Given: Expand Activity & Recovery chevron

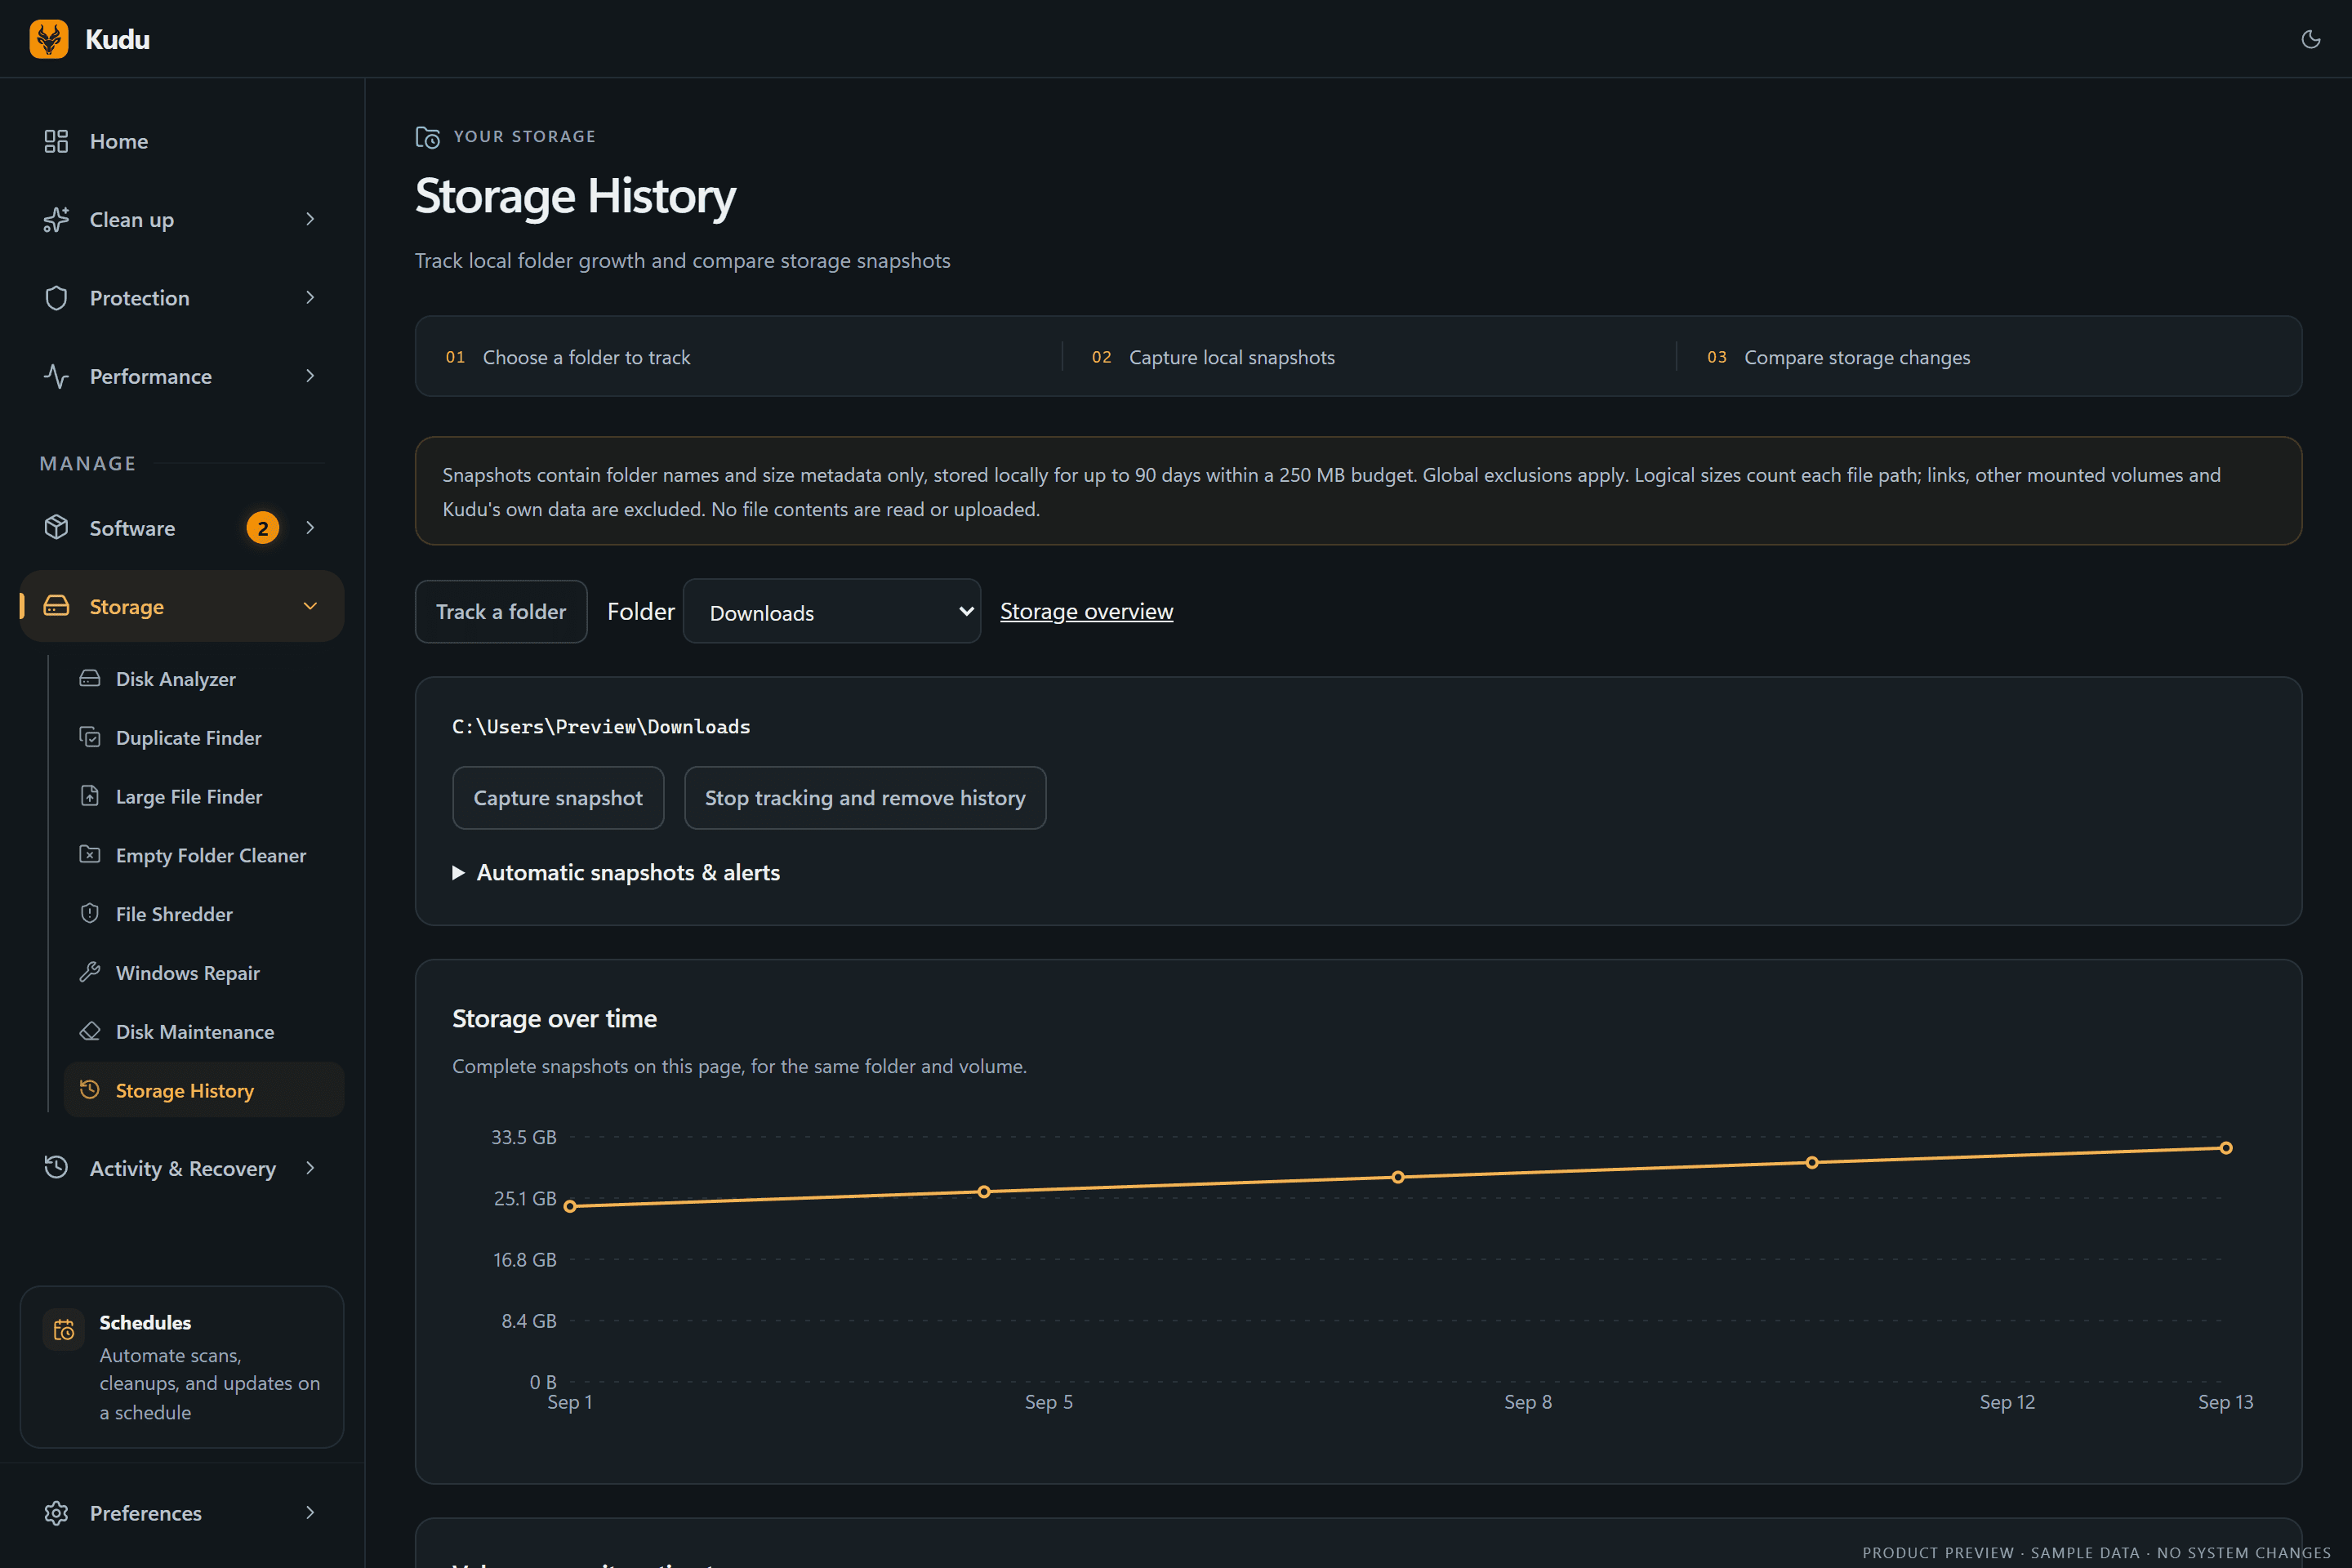Looking at the screenshot, I should pos(310,1167).
